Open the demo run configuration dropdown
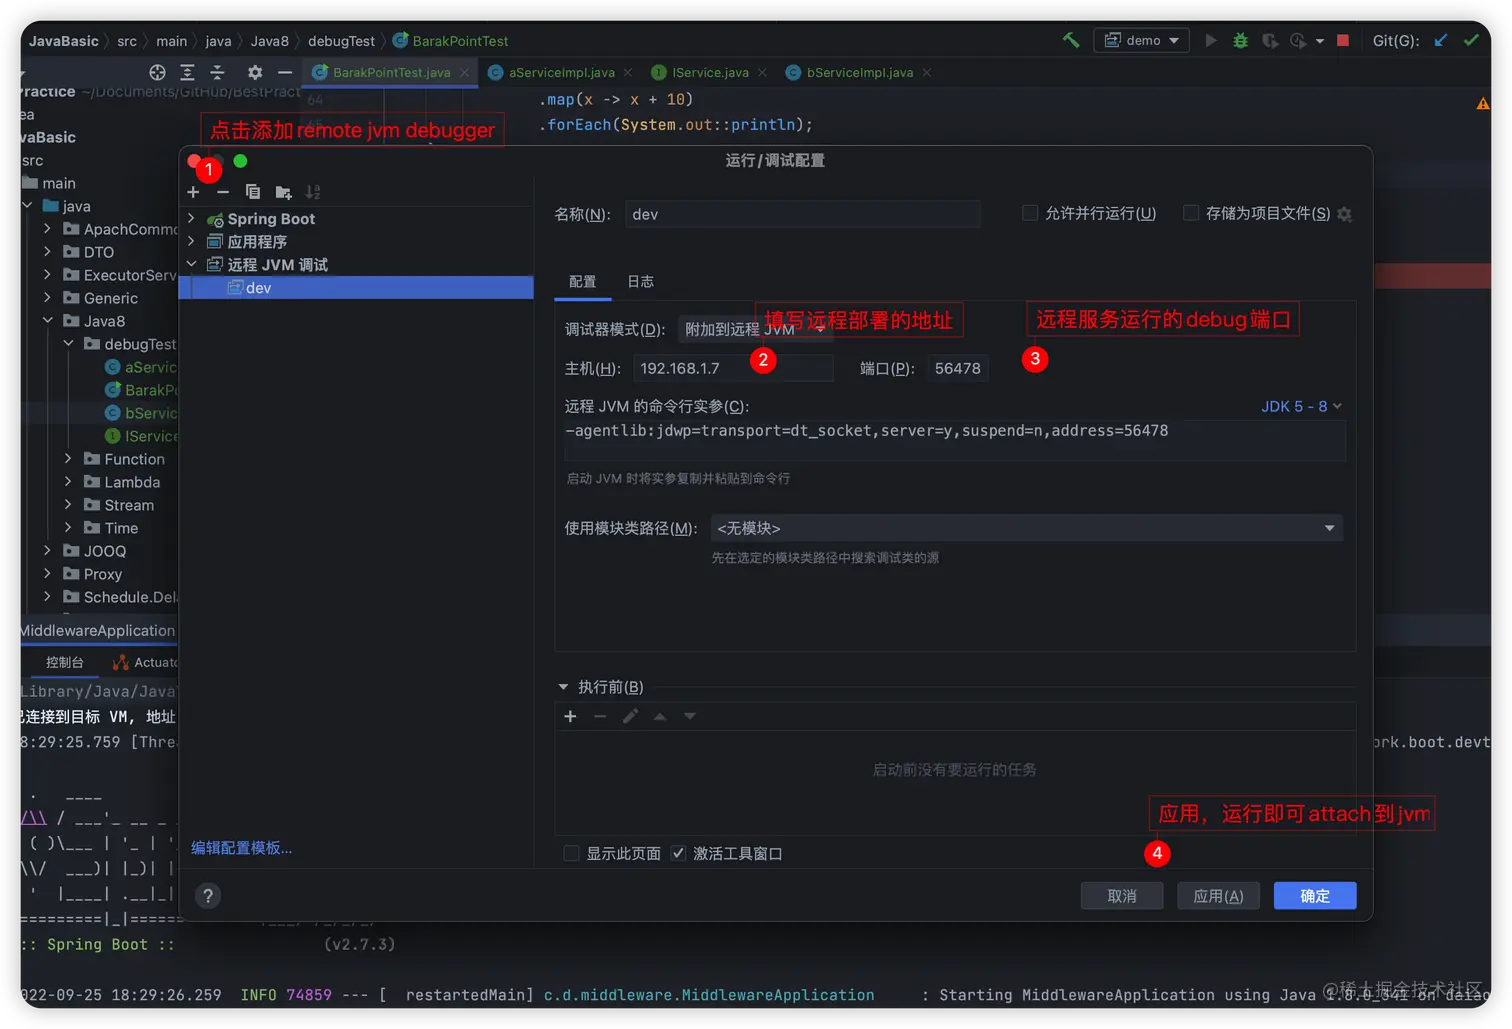 (1141, 41)
